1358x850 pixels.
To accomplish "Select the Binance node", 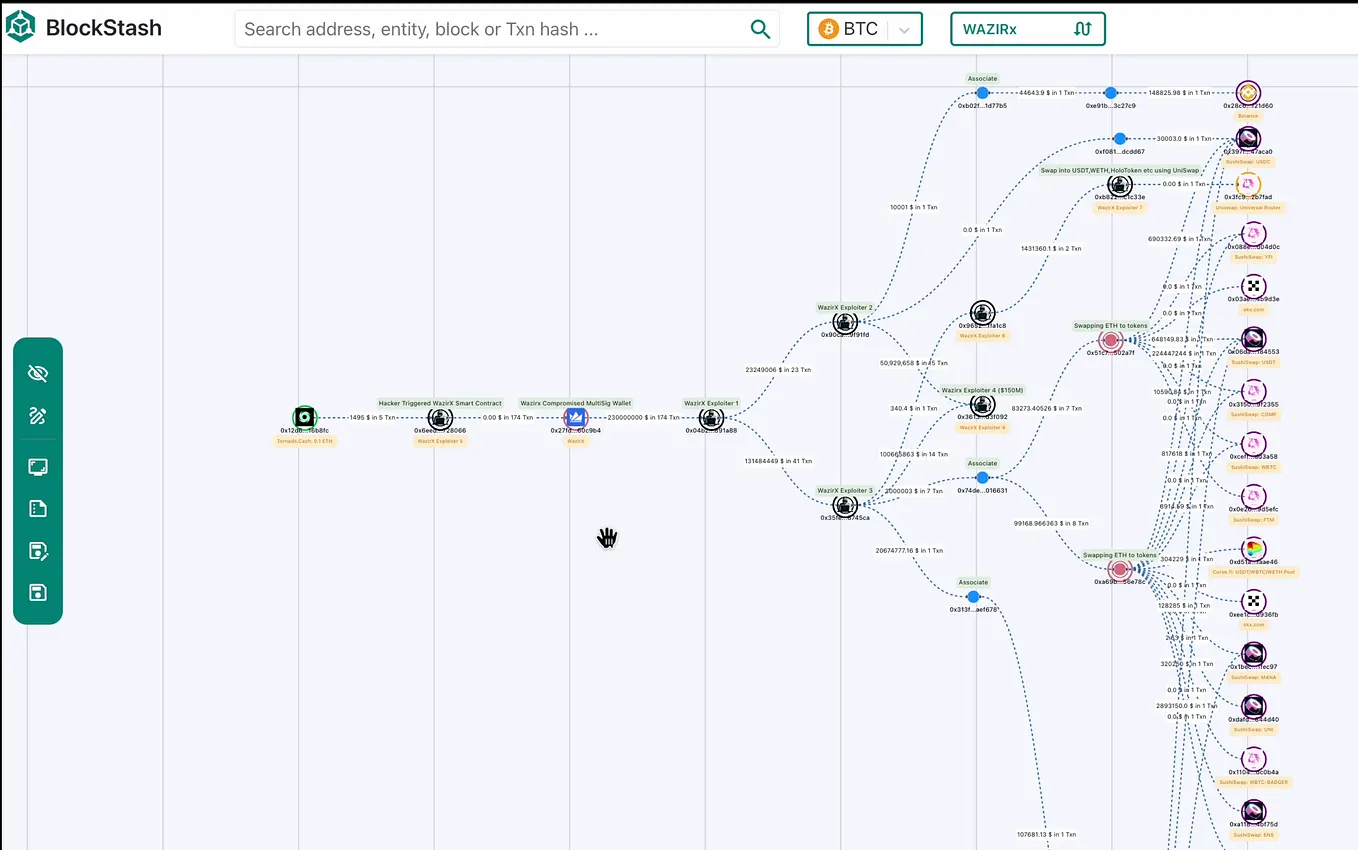I will coord(1247,93).
